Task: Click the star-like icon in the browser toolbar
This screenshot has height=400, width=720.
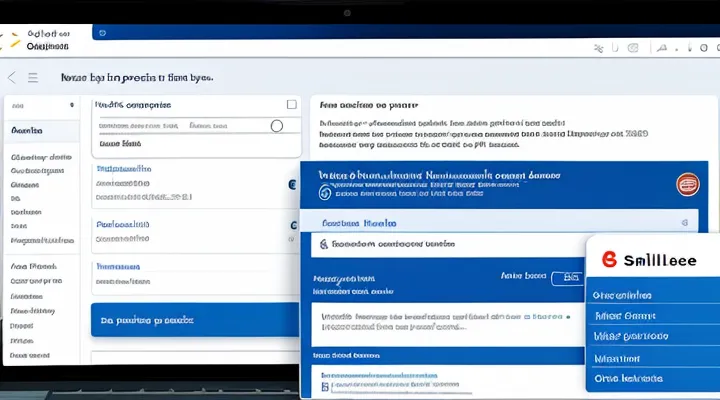Action: coord(598,47)
